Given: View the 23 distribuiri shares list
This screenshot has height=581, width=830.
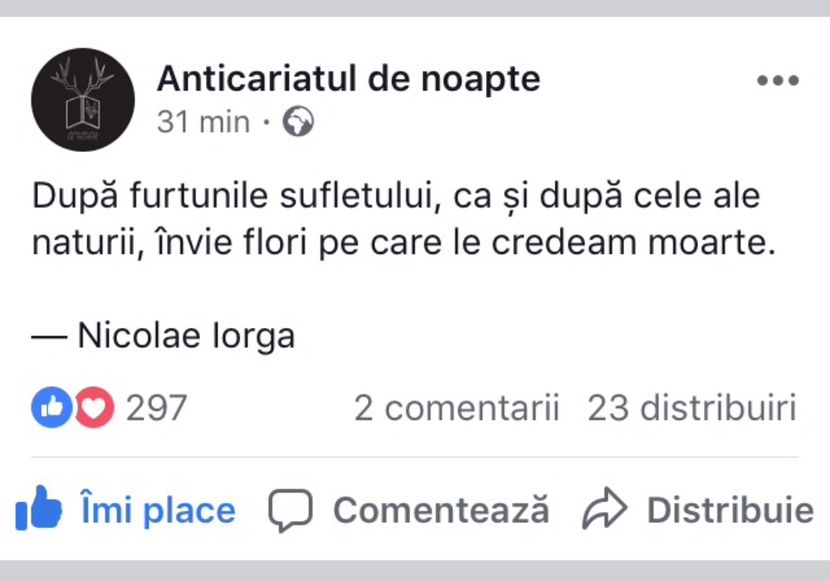Looking at the screenshot, I should (692, 408).
